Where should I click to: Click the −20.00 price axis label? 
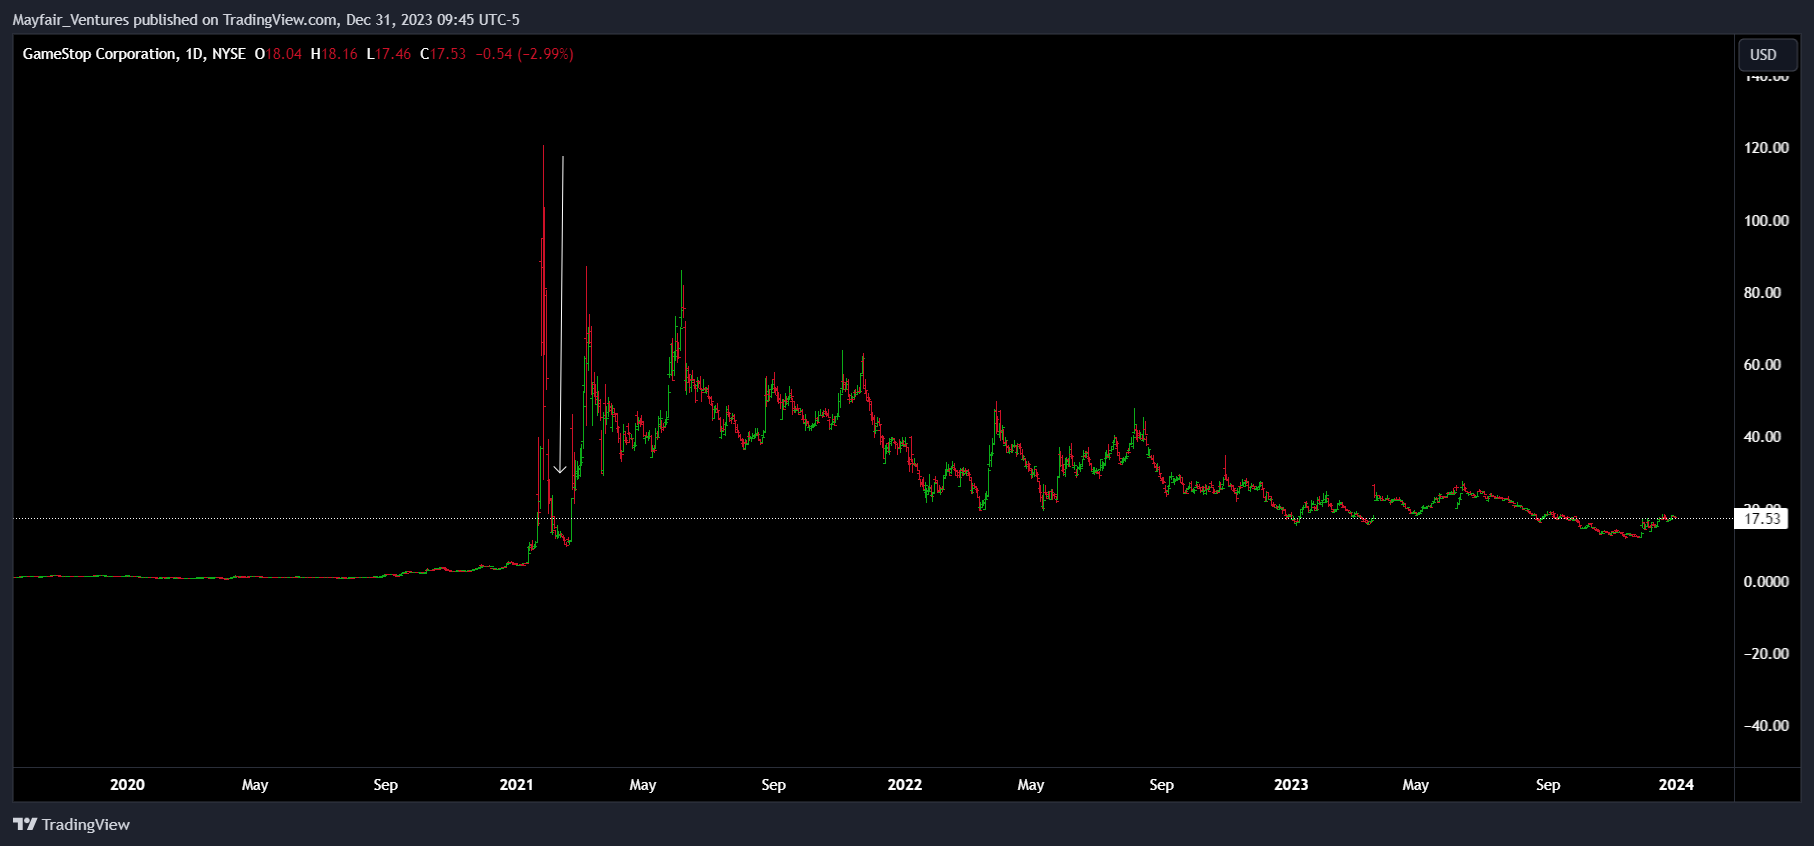(1766, 654)
